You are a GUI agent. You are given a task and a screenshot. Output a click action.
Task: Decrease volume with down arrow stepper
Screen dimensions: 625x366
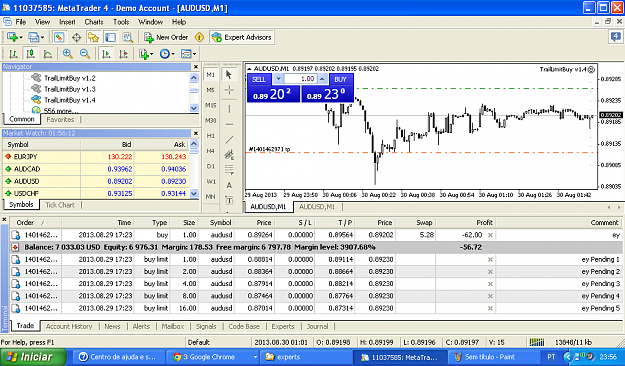(x=278, y=79)
